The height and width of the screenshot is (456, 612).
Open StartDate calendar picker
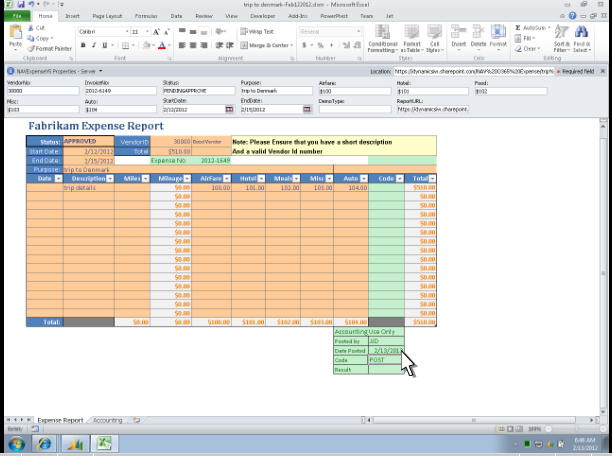tap(229, 110)
